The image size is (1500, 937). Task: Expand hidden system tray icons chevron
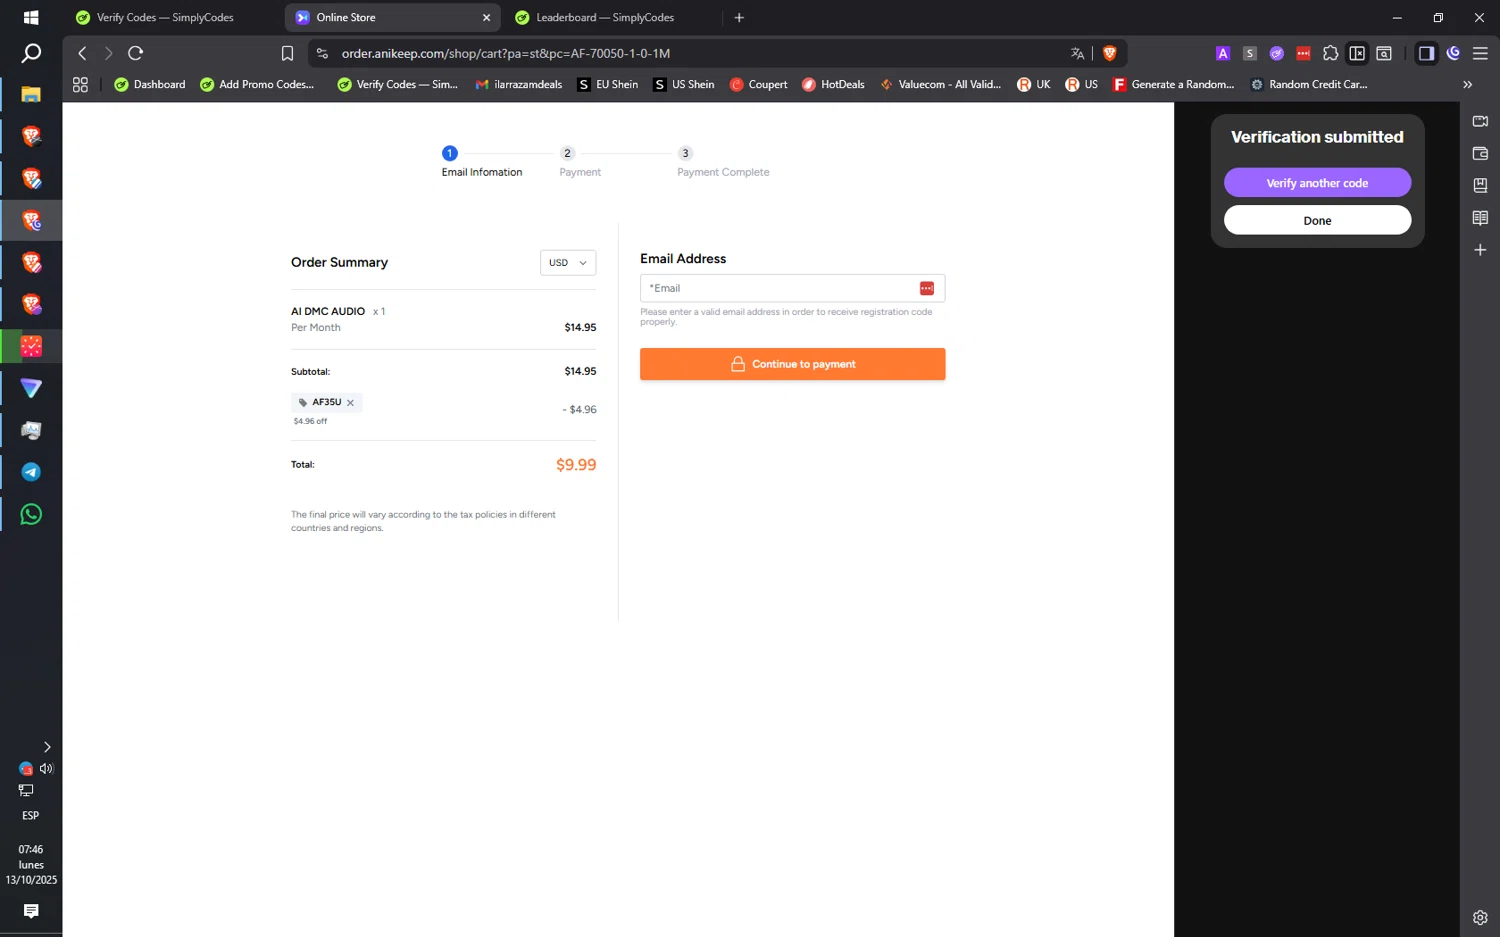tap(47, 747)
